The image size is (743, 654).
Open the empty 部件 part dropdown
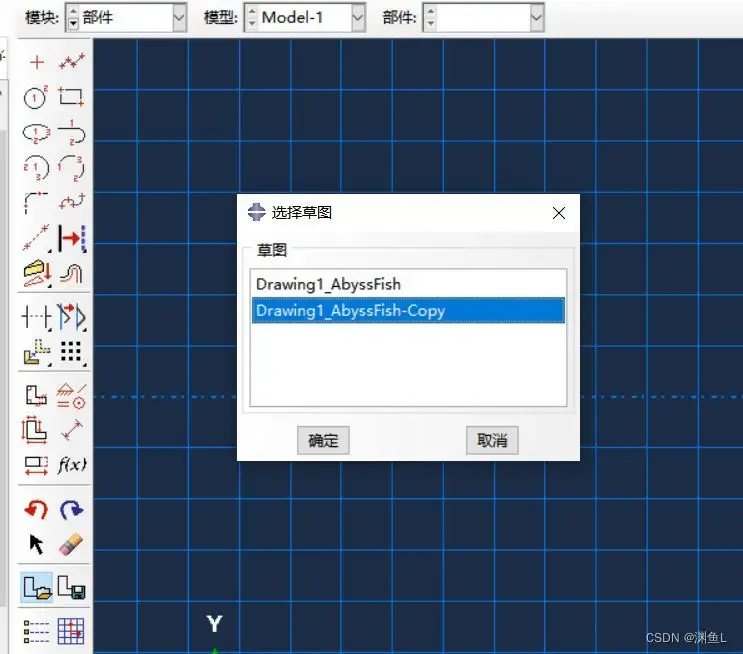pyautogui.click(x=536, y=18)
